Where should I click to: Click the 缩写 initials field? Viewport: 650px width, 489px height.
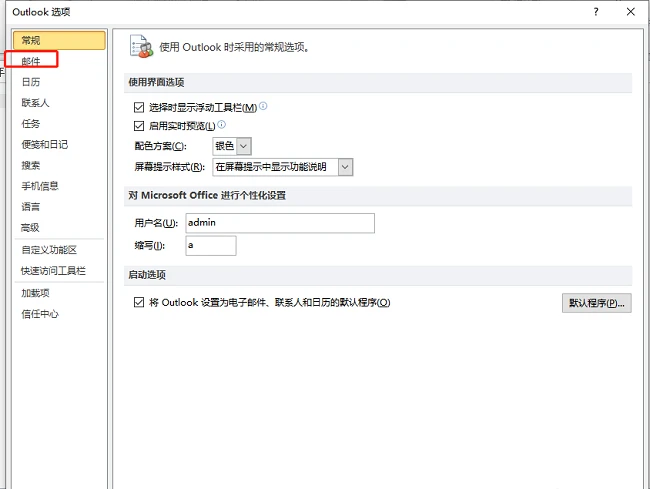coord(211,245)
